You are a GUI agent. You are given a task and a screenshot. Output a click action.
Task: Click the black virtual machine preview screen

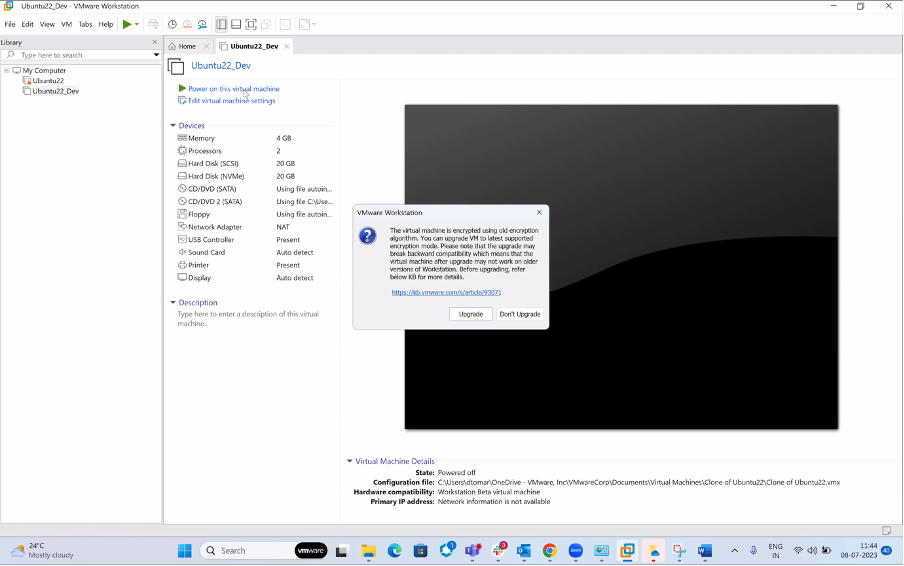(622, 267)
